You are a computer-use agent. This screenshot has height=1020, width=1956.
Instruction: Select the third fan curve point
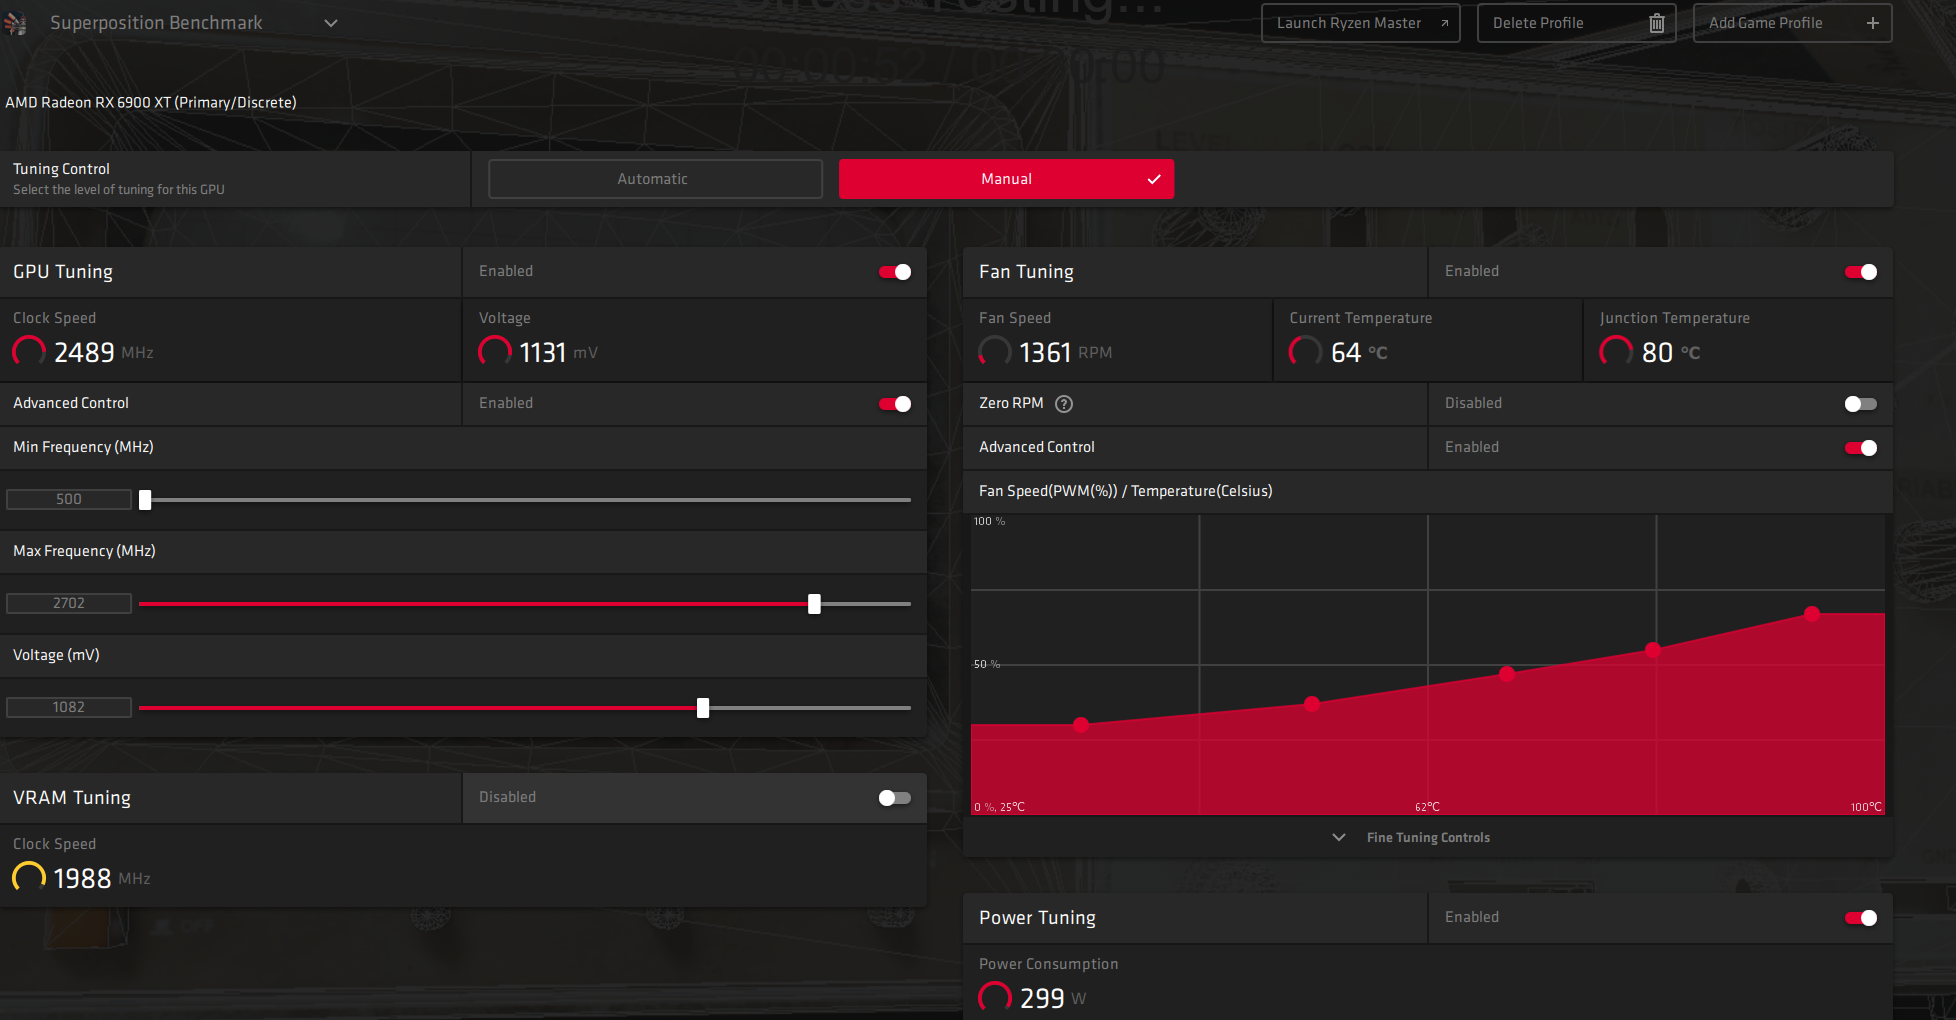pos(1507,674)
